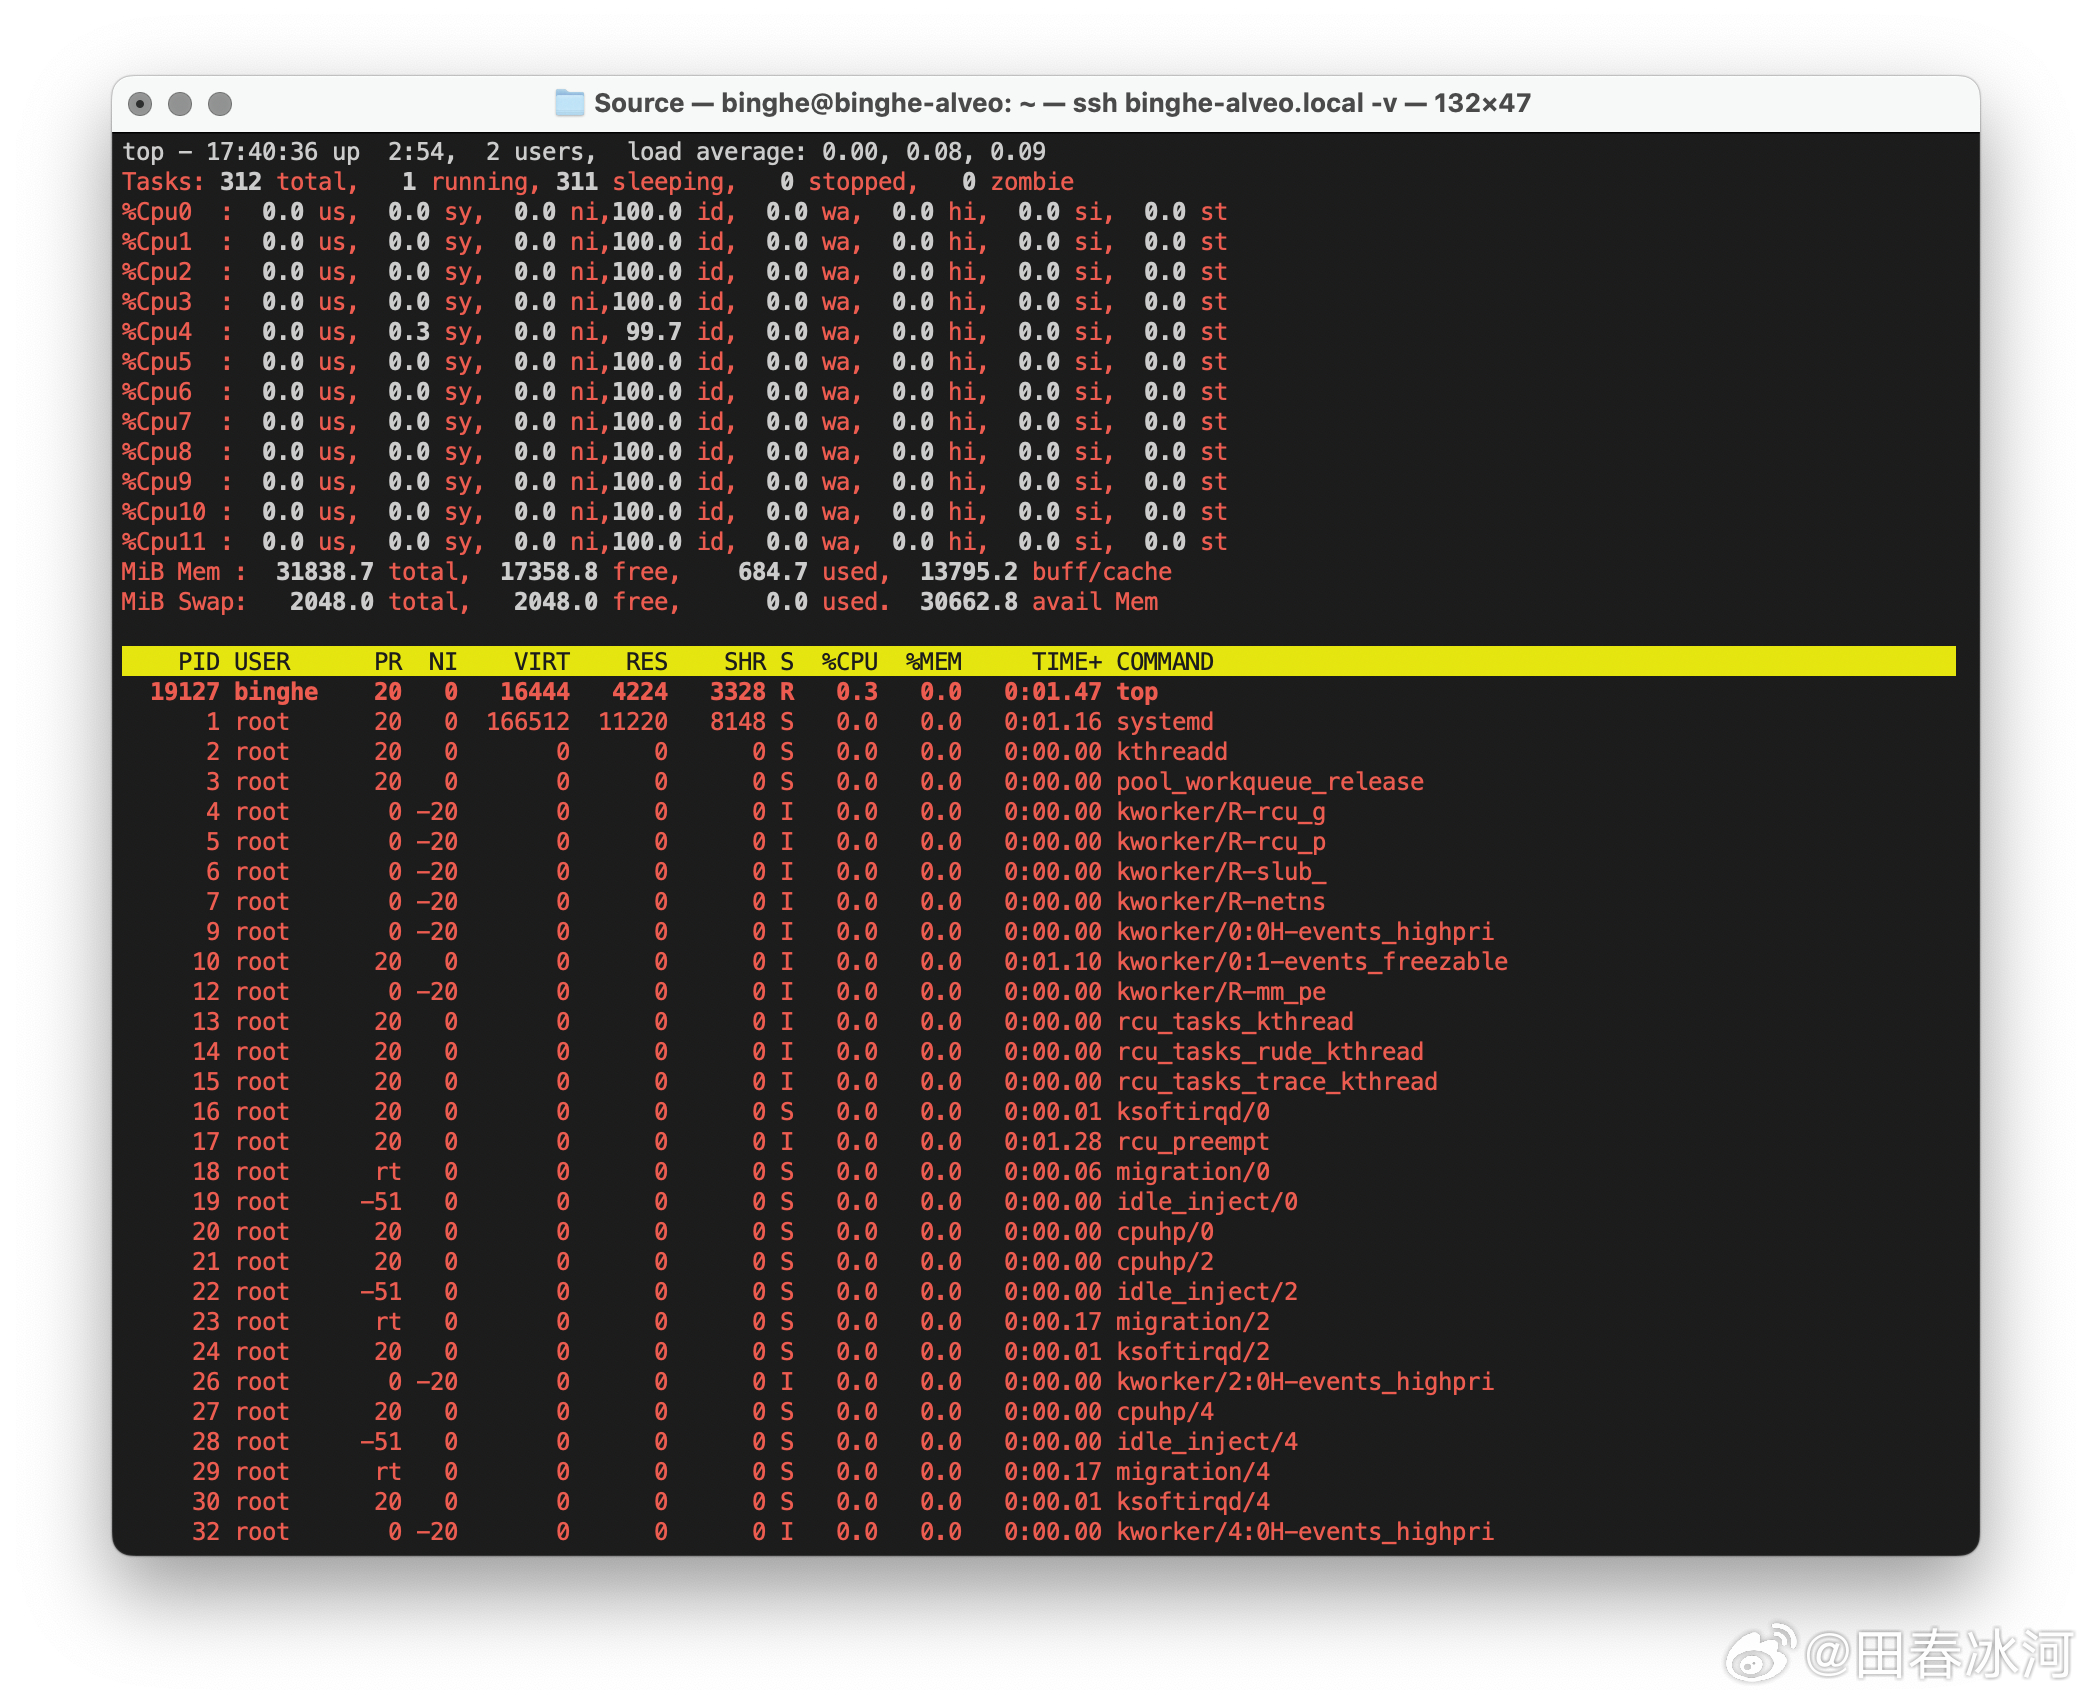Click the MiB Swap summary line

coord(639,602)
